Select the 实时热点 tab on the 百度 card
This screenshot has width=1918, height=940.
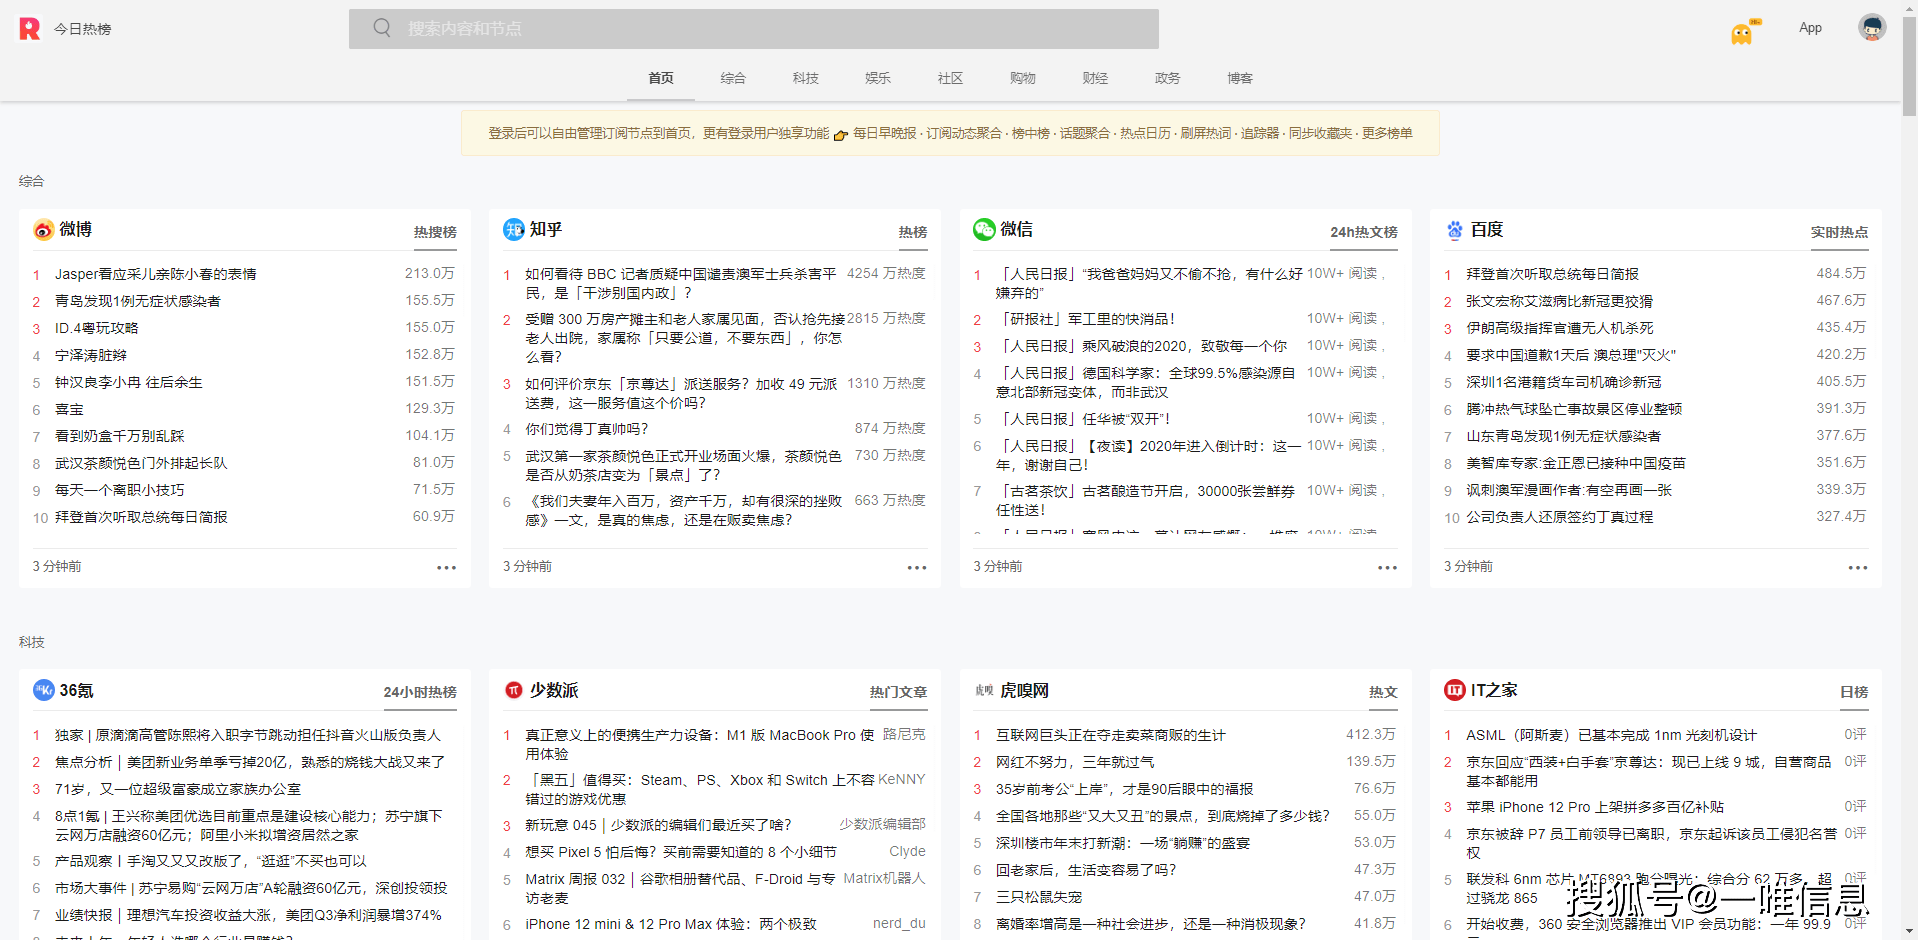[1839, 232]
